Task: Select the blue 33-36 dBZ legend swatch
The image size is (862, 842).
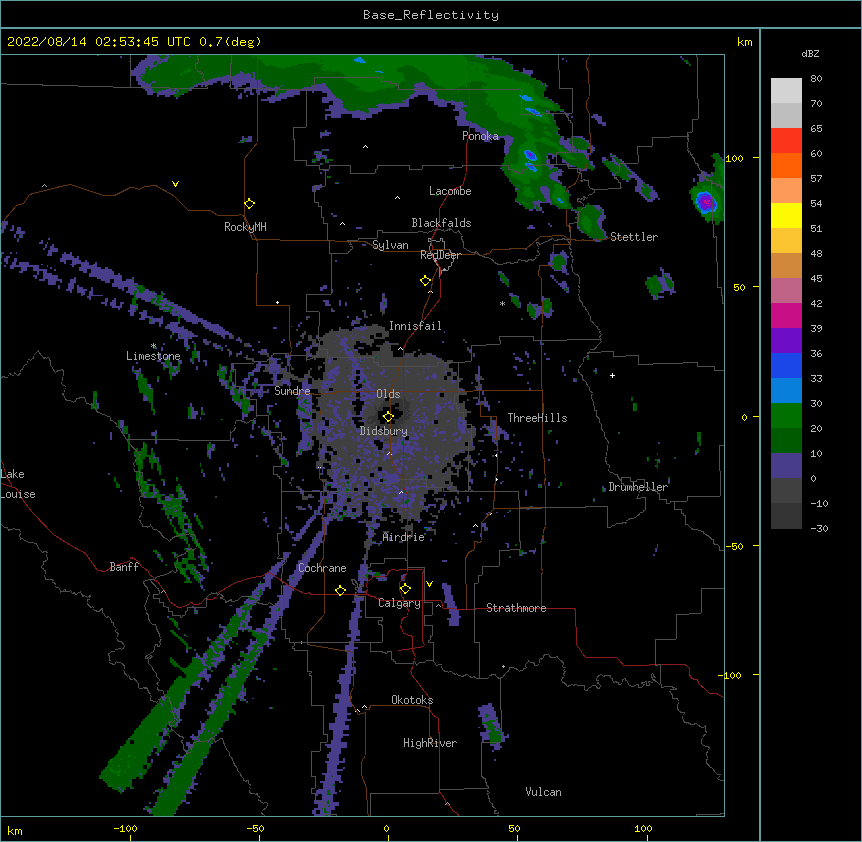Action: click(x=786, y=365)
